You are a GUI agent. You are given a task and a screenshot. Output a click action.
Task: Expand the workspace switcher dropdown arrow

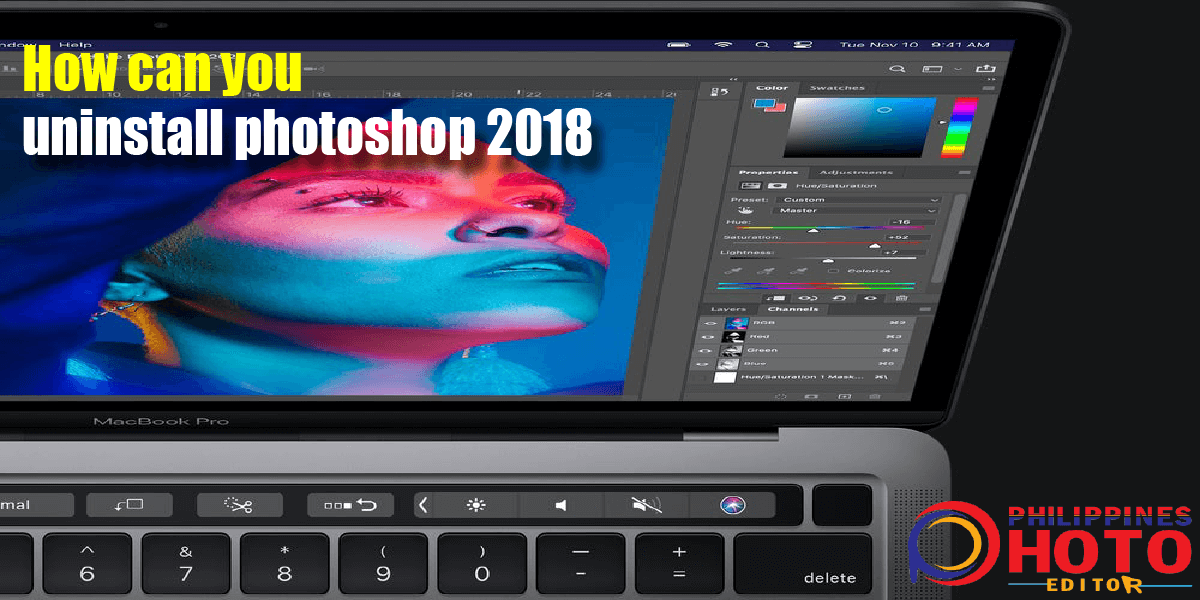coord(959,69)
